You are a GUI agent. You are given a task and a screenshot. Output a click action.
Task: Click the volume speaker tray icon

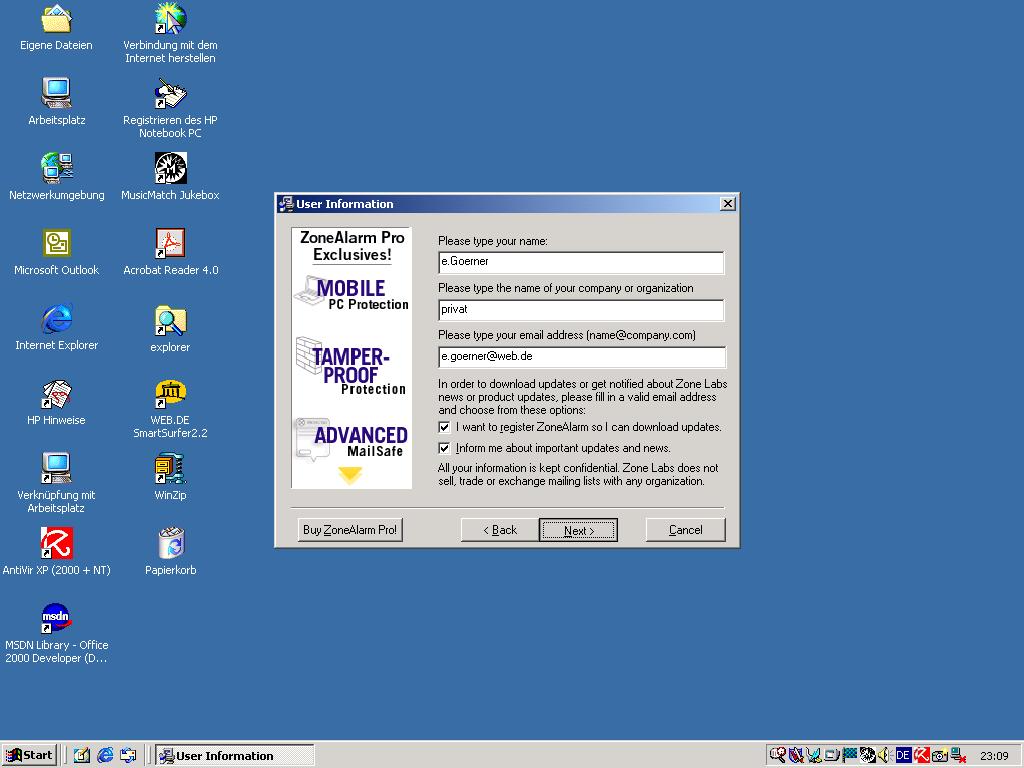tap(883, 755)
